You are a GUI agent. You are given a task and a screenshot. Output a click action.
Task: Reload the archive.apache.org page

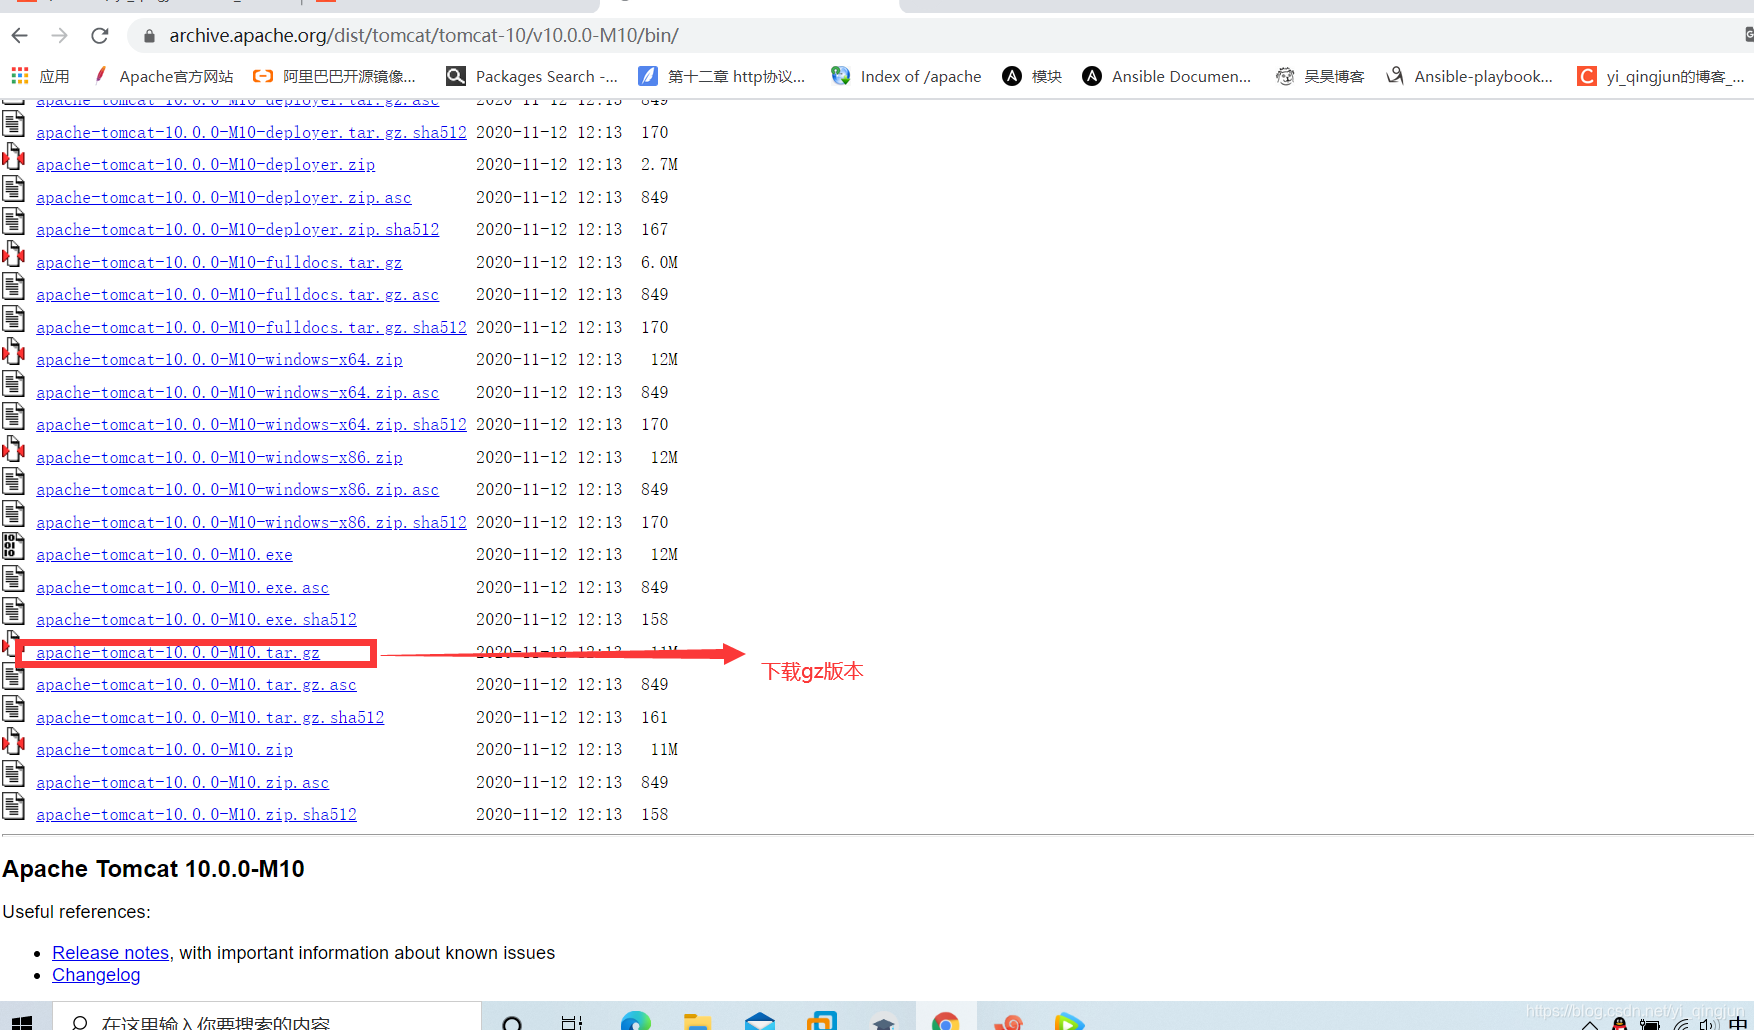click(99, 36)
